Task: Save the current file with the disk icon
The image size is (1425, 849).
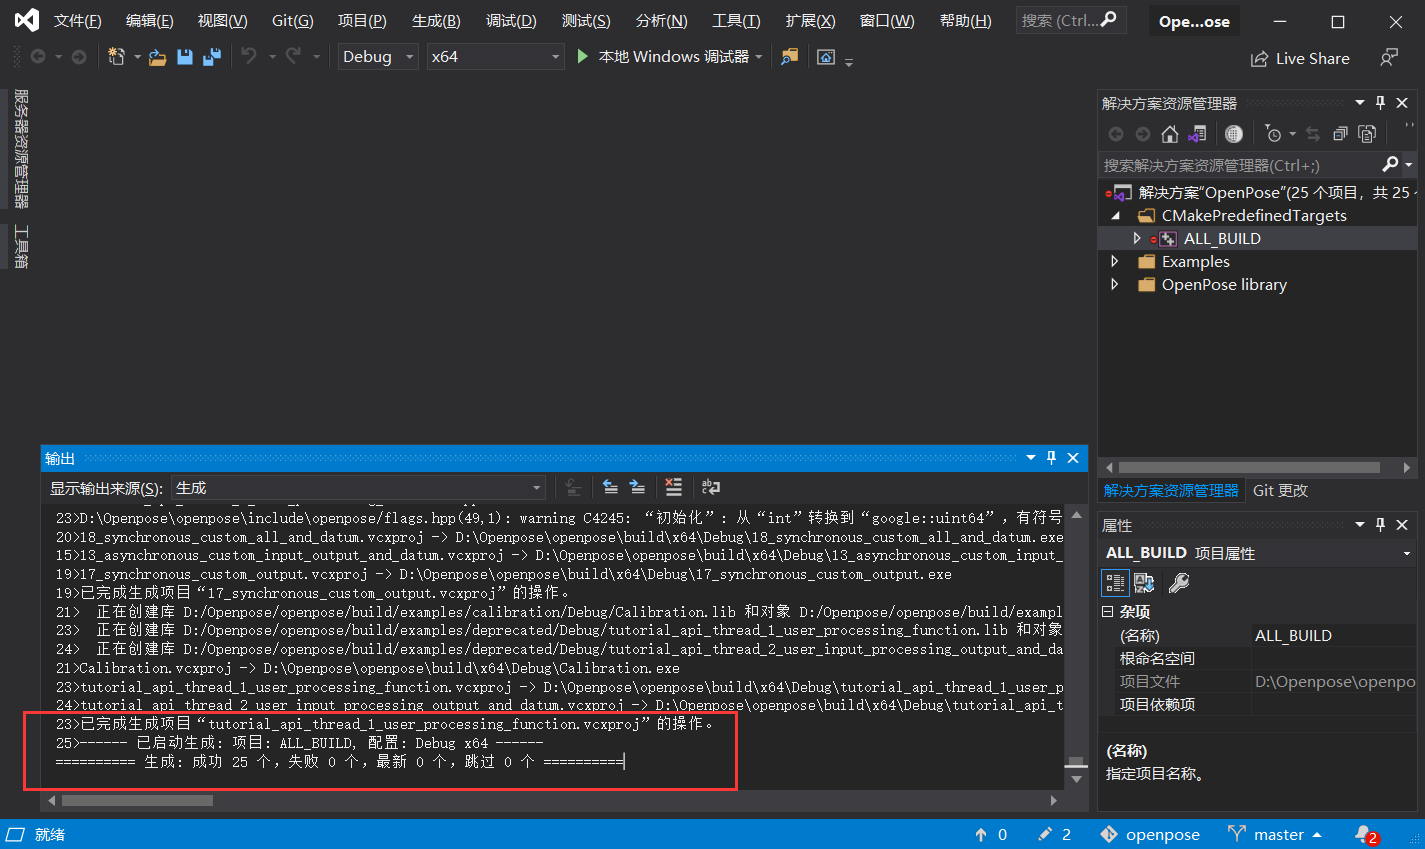Action: click(x=185, y=57)
